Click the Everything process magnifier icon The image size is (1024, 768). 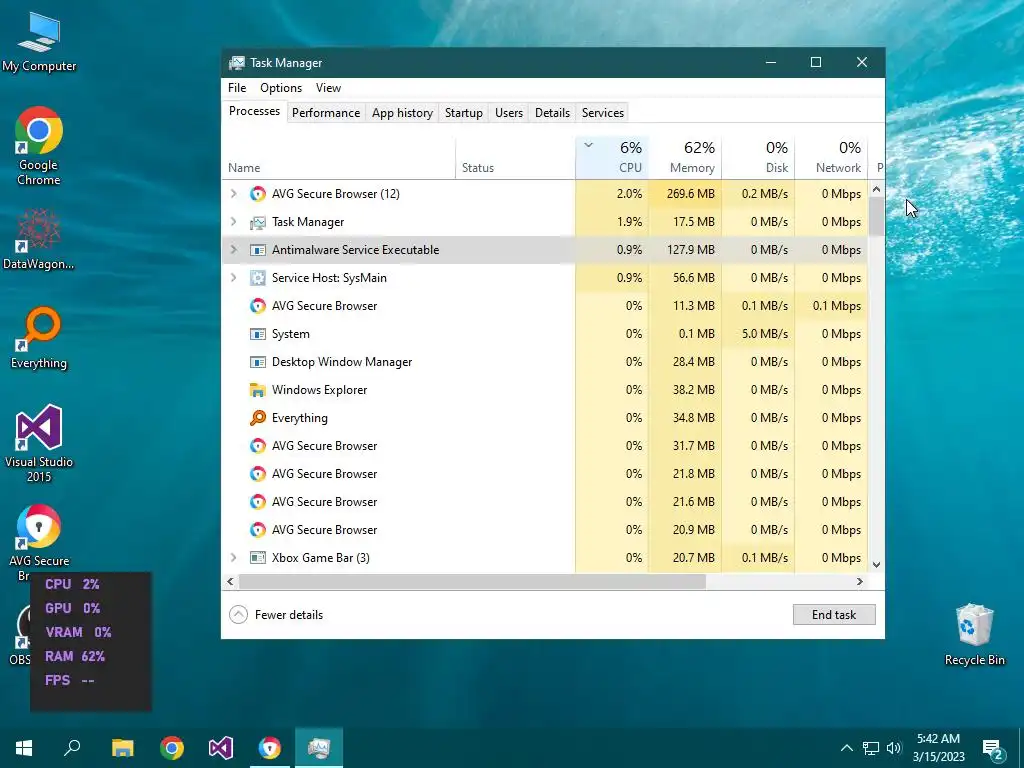[258, 418]
